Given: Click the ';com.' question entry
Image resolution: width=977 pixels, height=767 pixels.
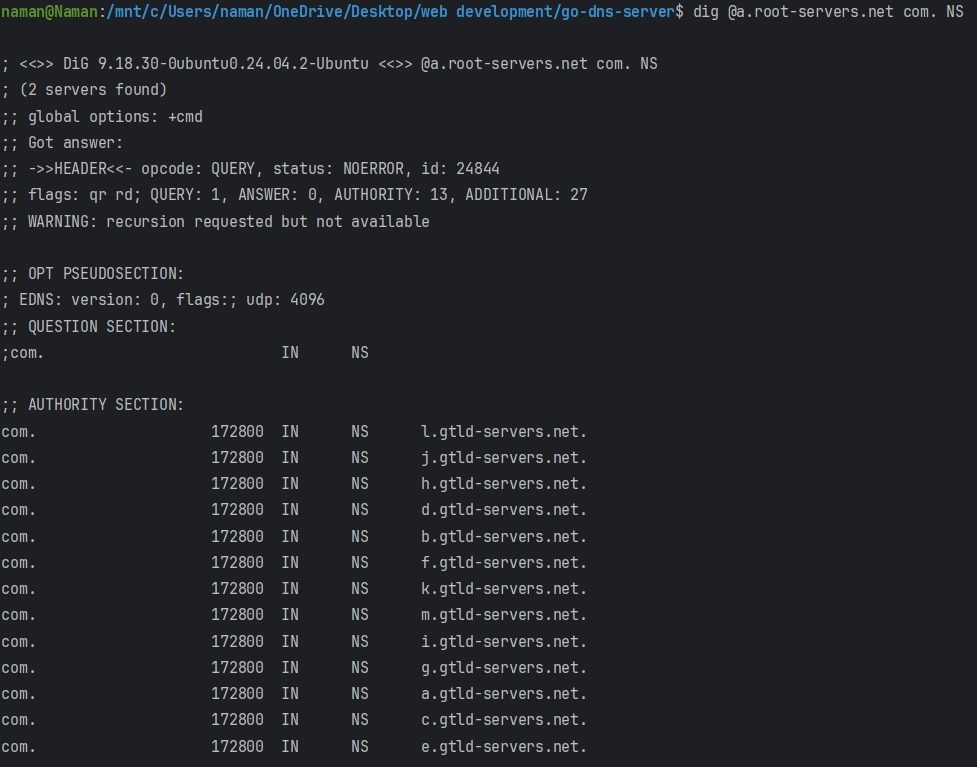Looking at the screenshot, I should coord(22,353).
